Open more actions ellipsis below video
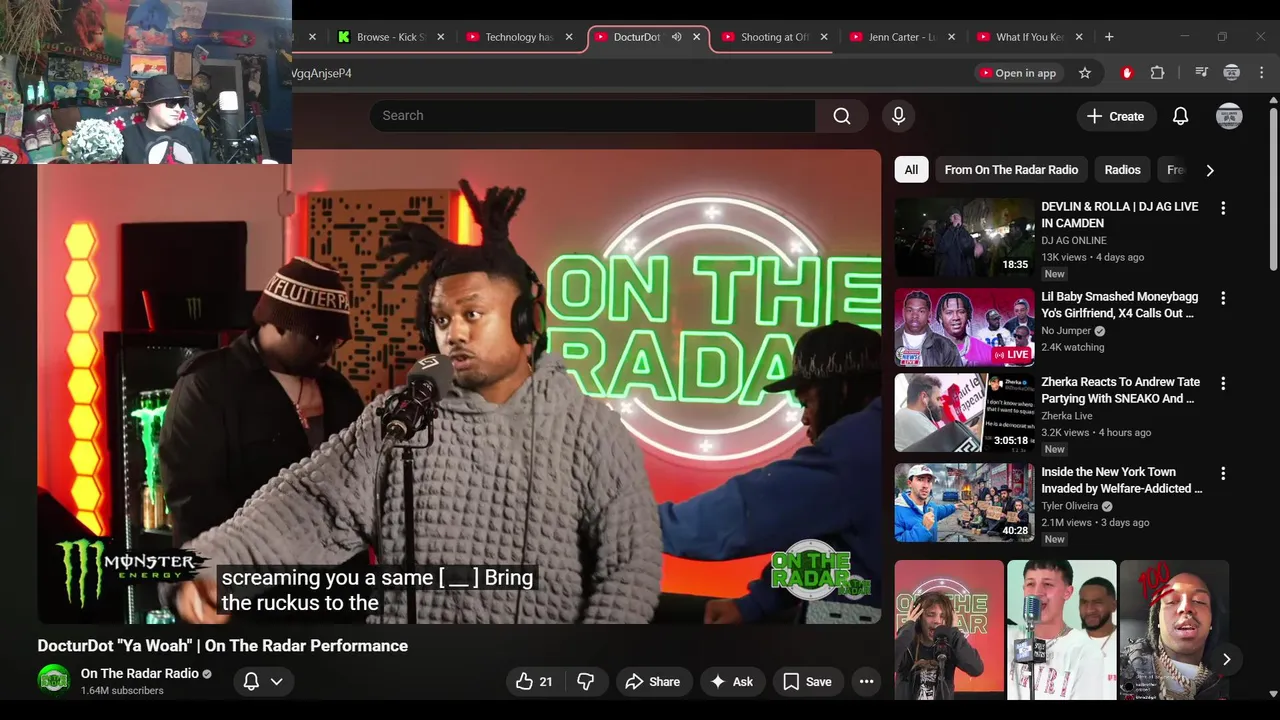1280x720 pixels. click(x=867, y=682)
